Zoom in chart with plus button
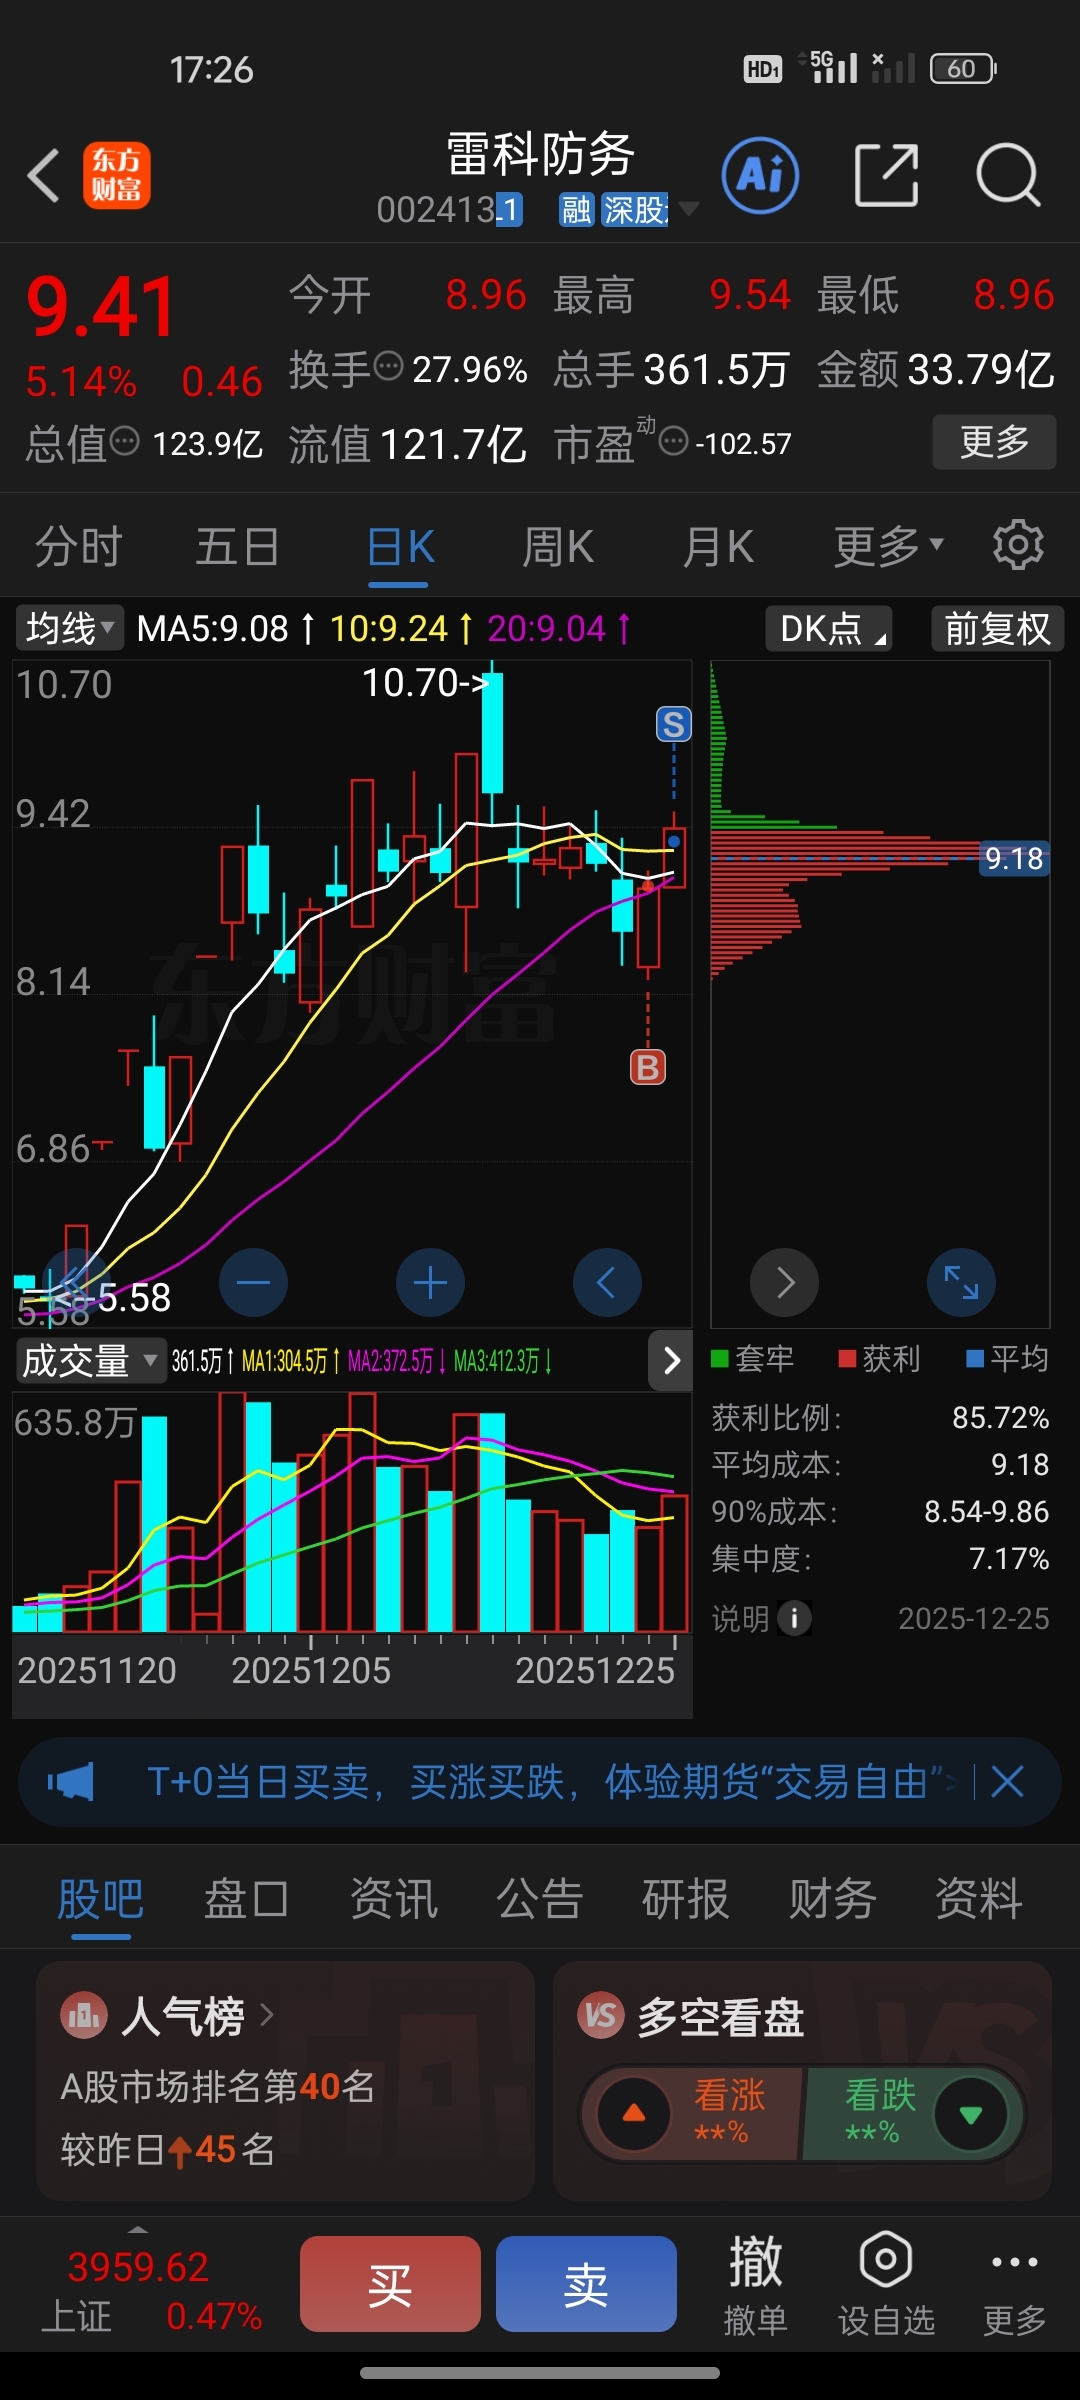Screen dimensions: 1080x2400 click(430, 1282)
